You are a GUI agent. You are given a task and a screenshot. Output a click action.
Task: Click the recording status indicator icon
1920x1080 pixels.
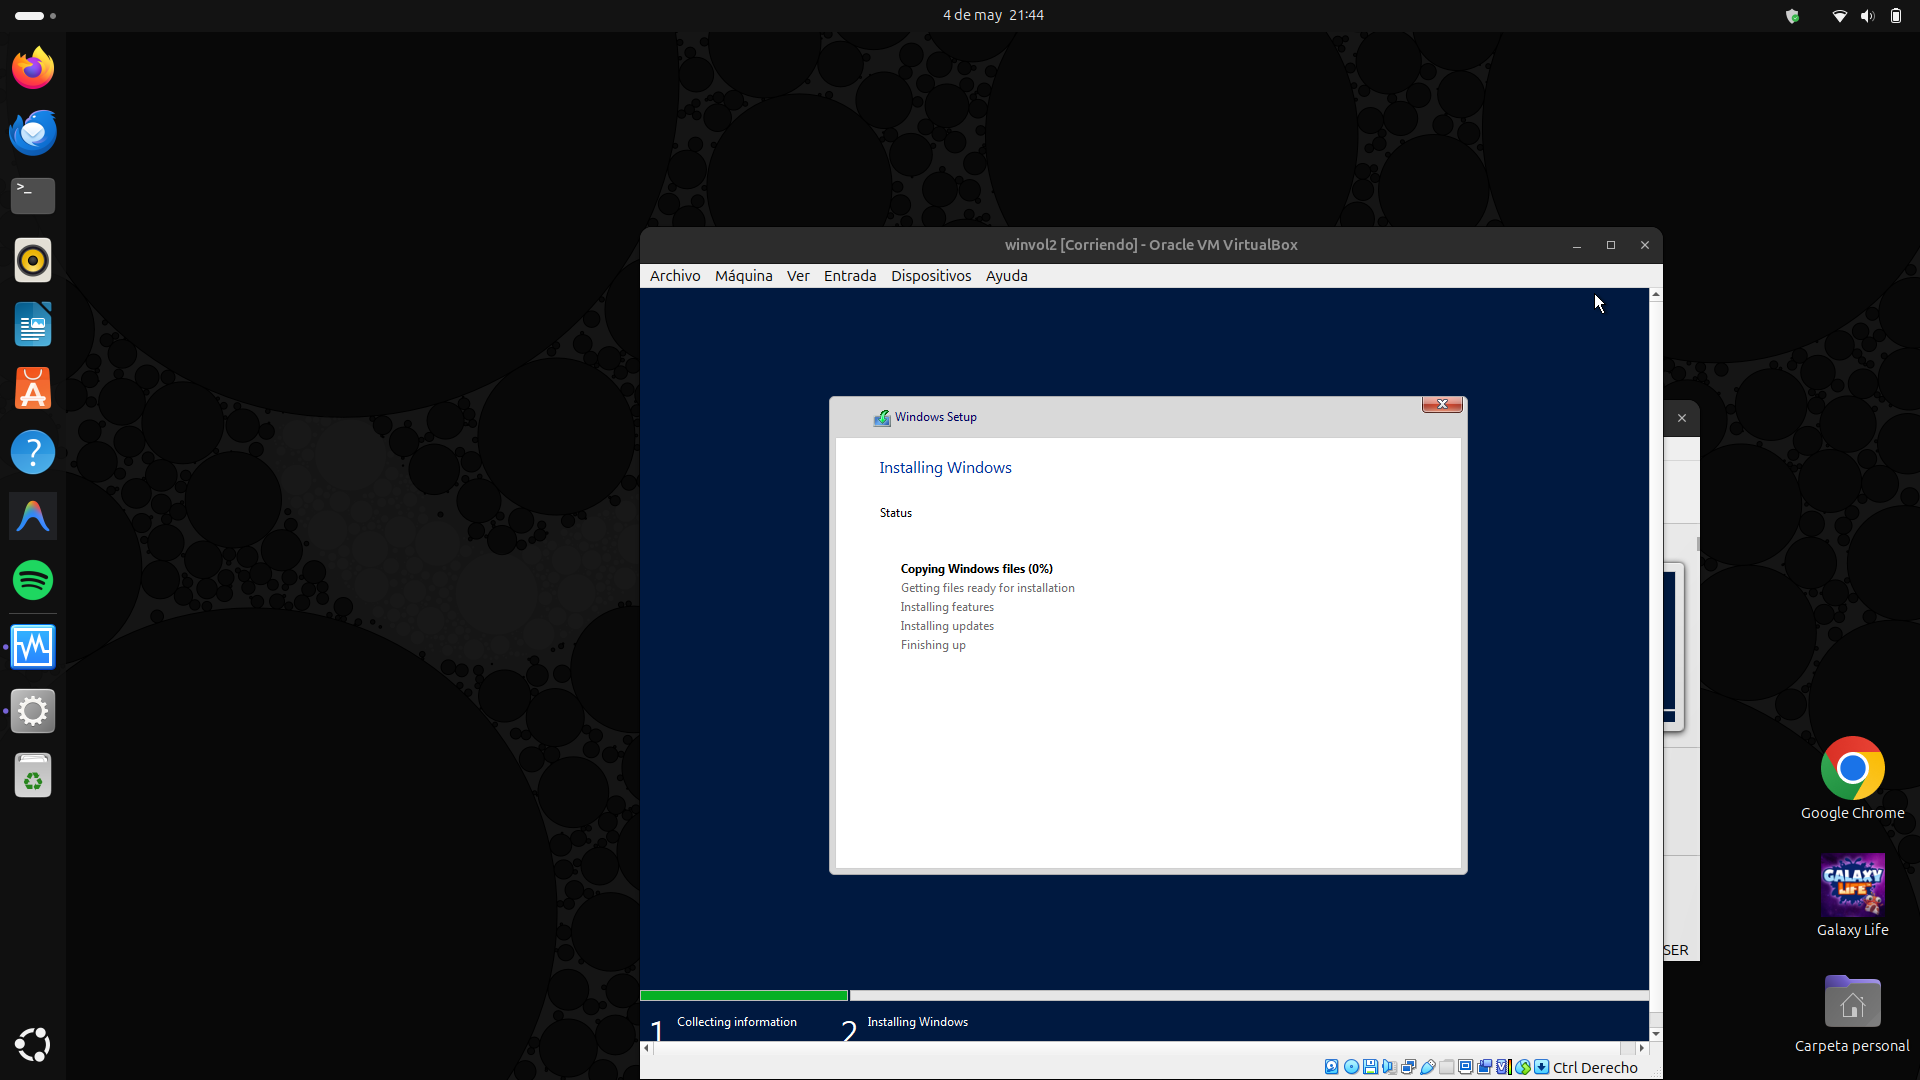tap(1484, 1067)
